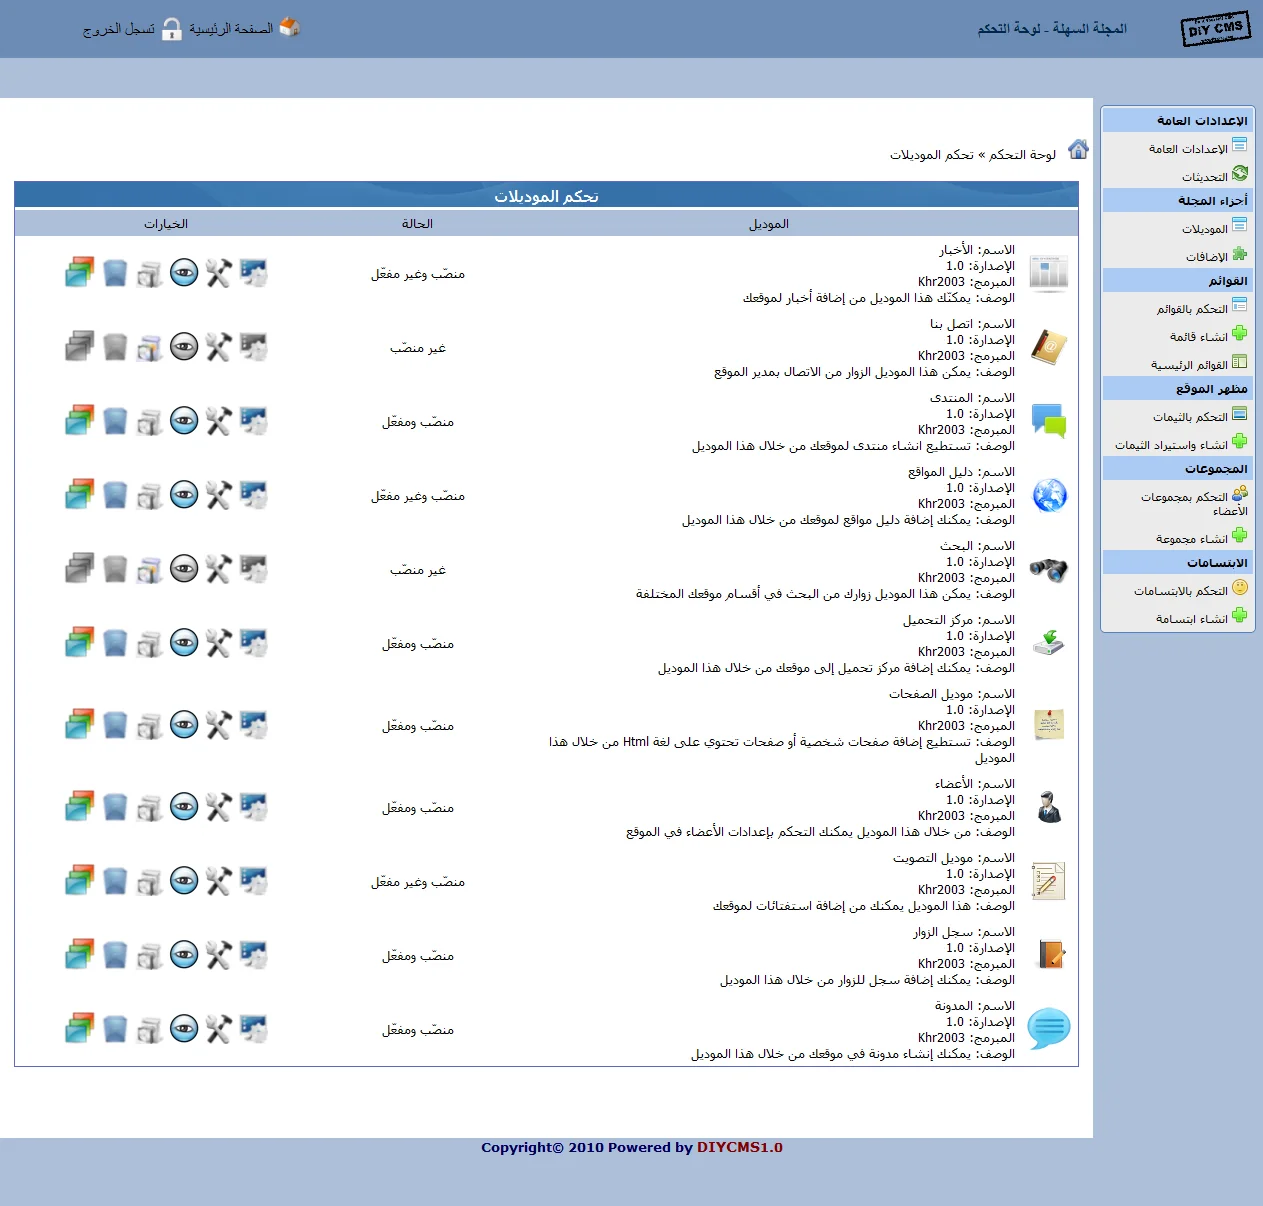Select الاضافات in the sidebar
Image resolution: width=1263 pixels, height=1206 pixels.
coord(1206,257)
